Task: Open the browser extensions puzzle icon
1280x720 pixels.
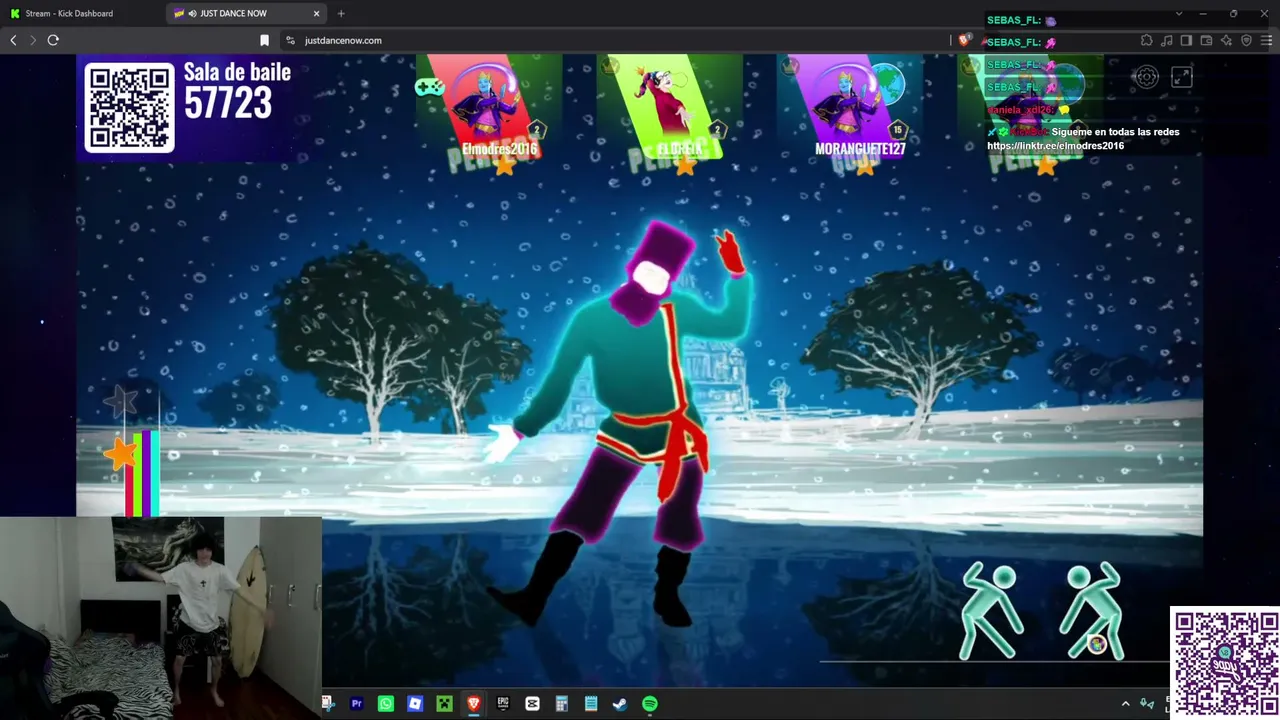Action: click(1147, 40)
